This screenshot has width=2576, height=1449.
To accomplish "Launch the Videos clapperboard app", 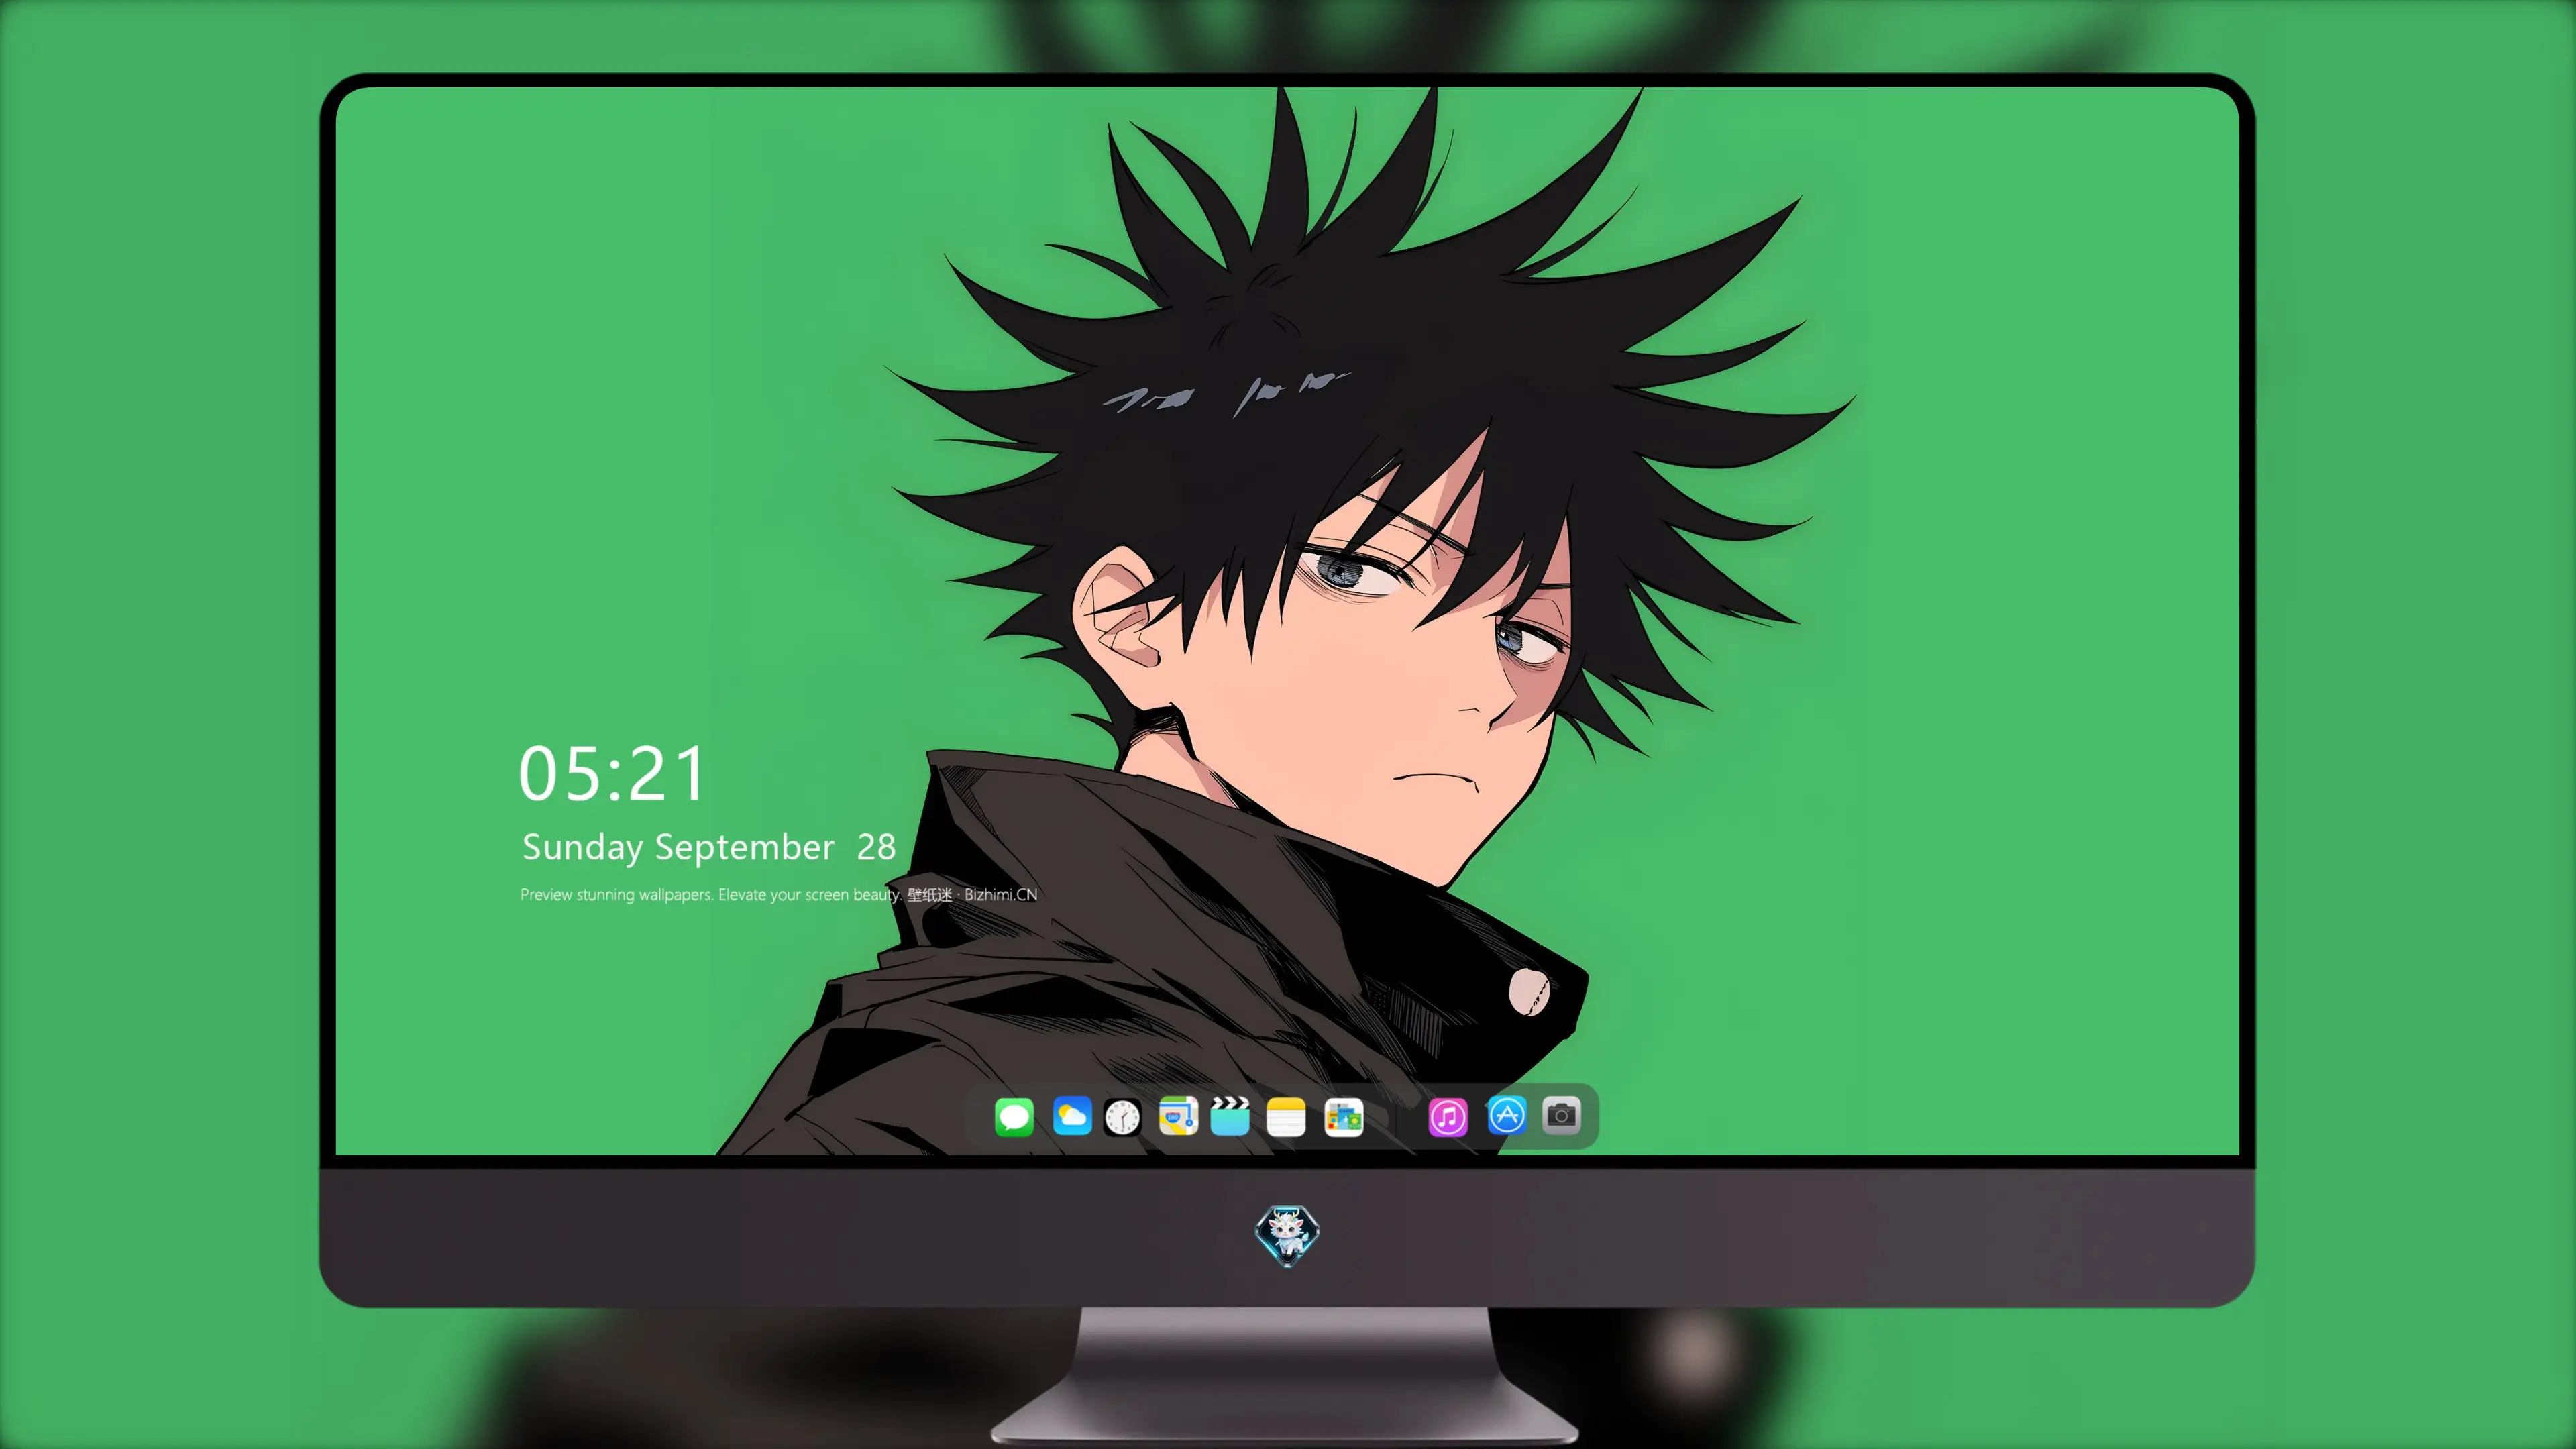I will tap(1230, 1116).
